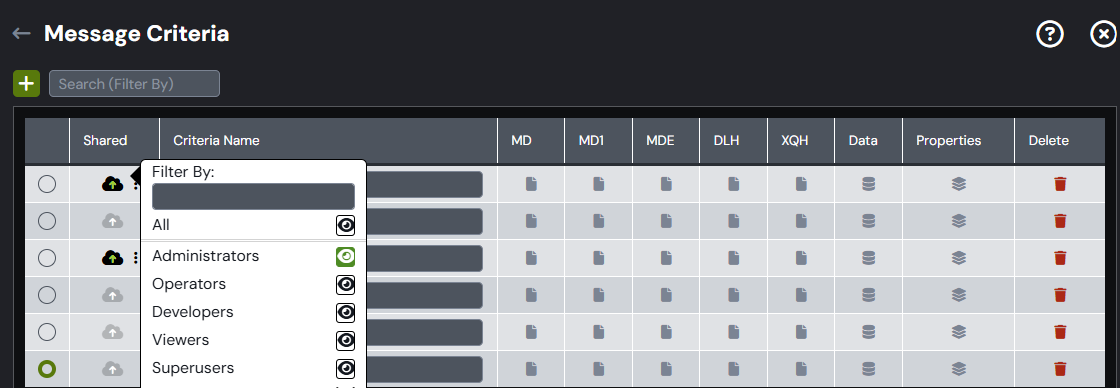Click the green selected radio in last row
The width and height of the screenshot is (1120, 388).
click(x=47, y=369)
